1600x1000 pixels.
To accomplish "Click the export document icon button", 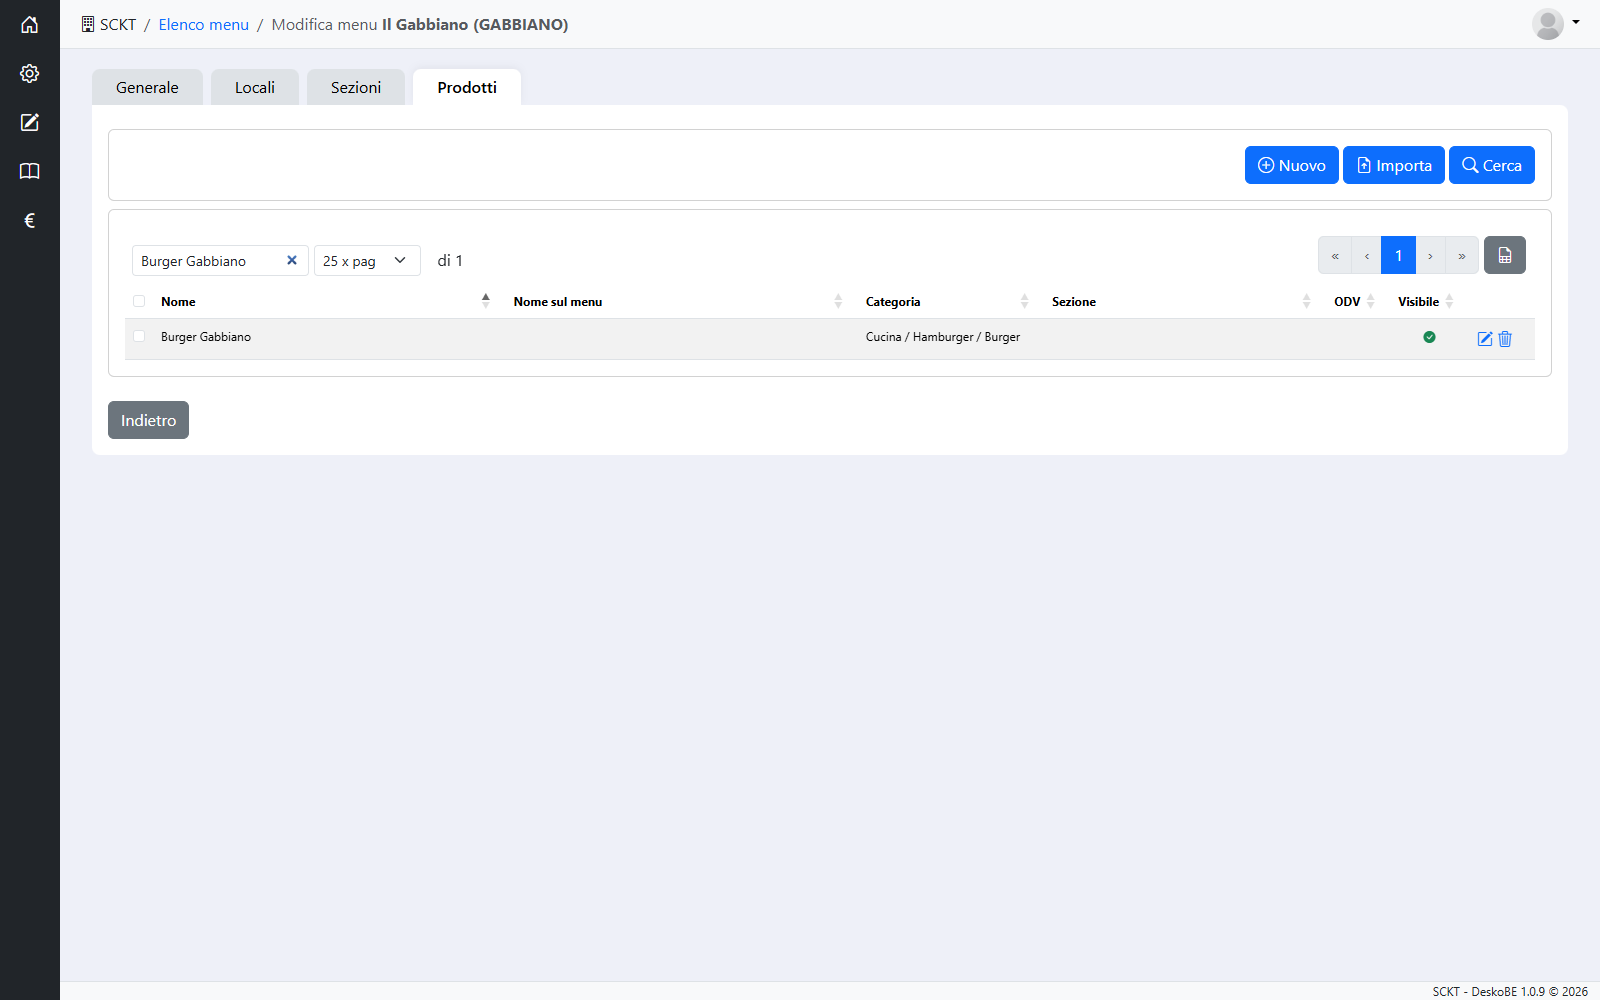I will (x=1505, y=255).
